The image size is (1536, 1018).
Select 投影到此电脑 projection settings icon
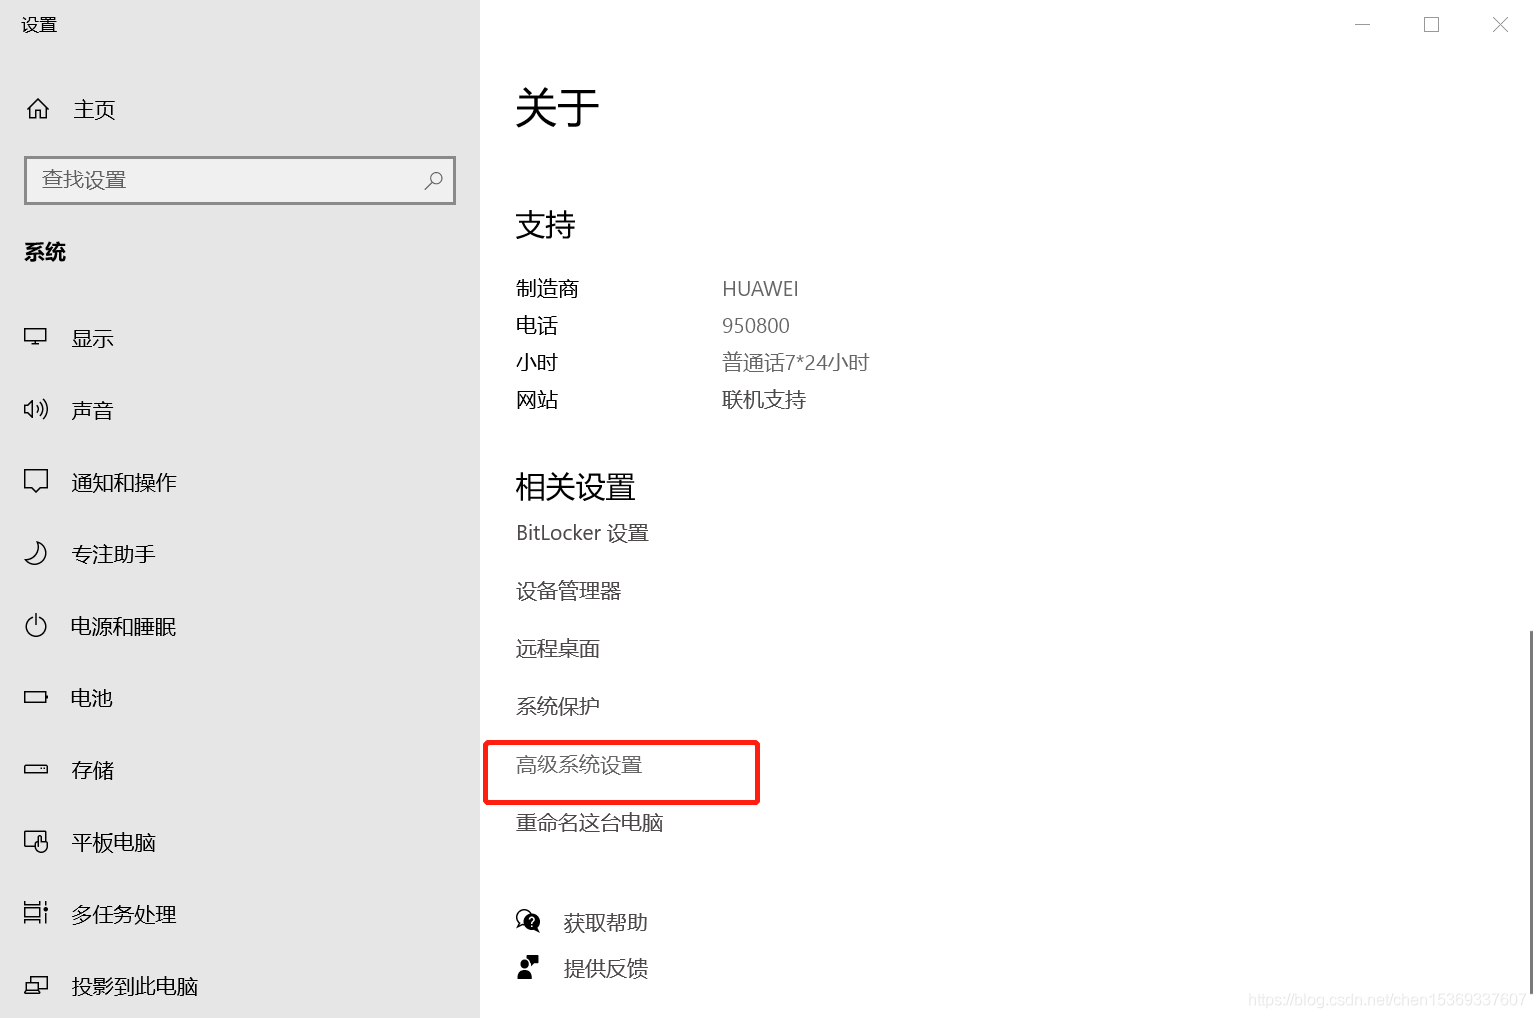(x=35, y=985)
